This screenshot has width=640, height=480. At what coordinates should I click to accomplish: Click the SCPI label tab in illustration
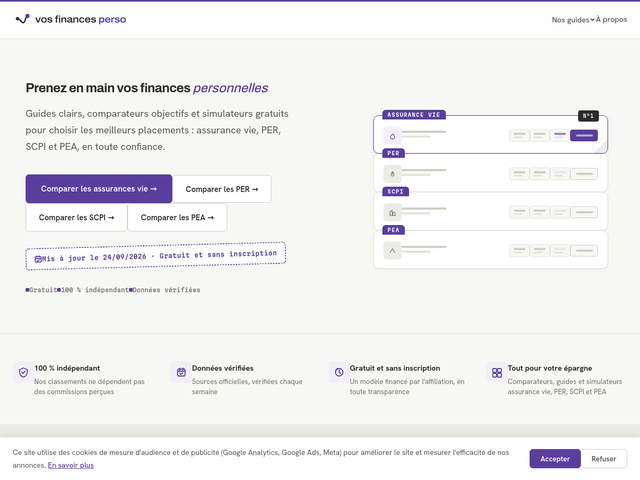coord(395,191)
